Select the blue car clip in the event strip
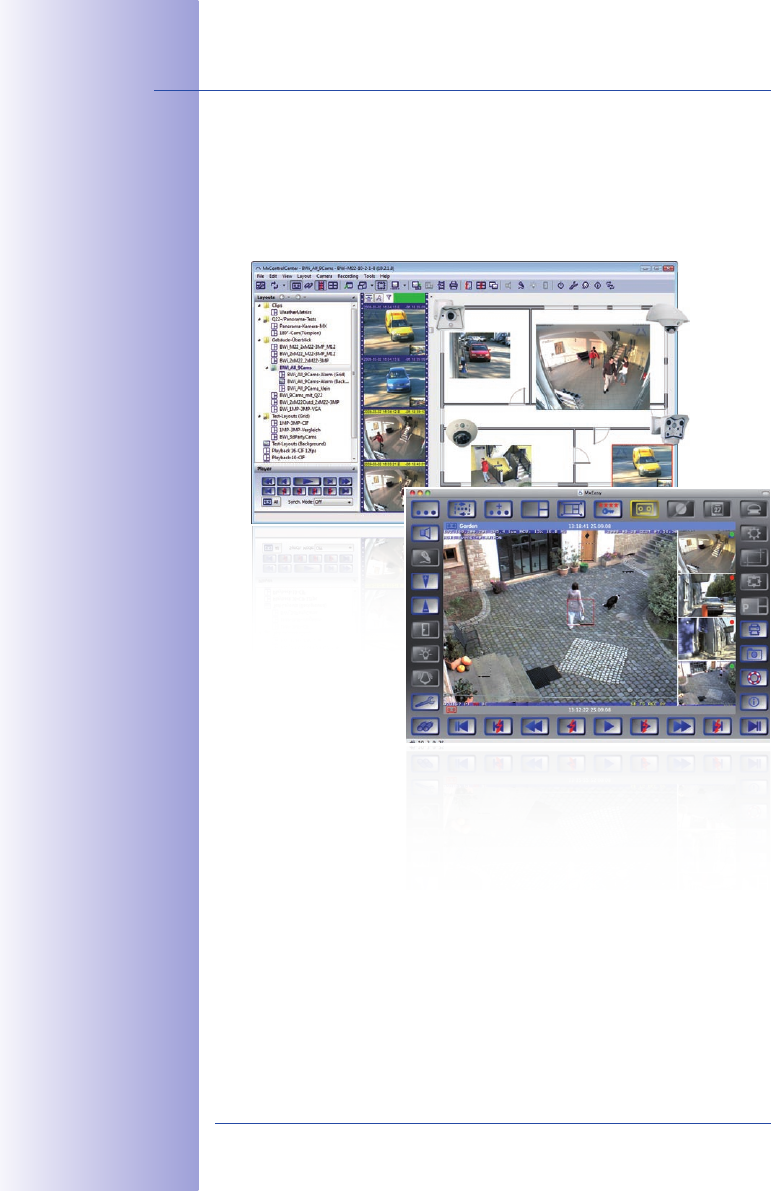The height and width of the screenshot is (1191, 776). click(x=394, y=384)
